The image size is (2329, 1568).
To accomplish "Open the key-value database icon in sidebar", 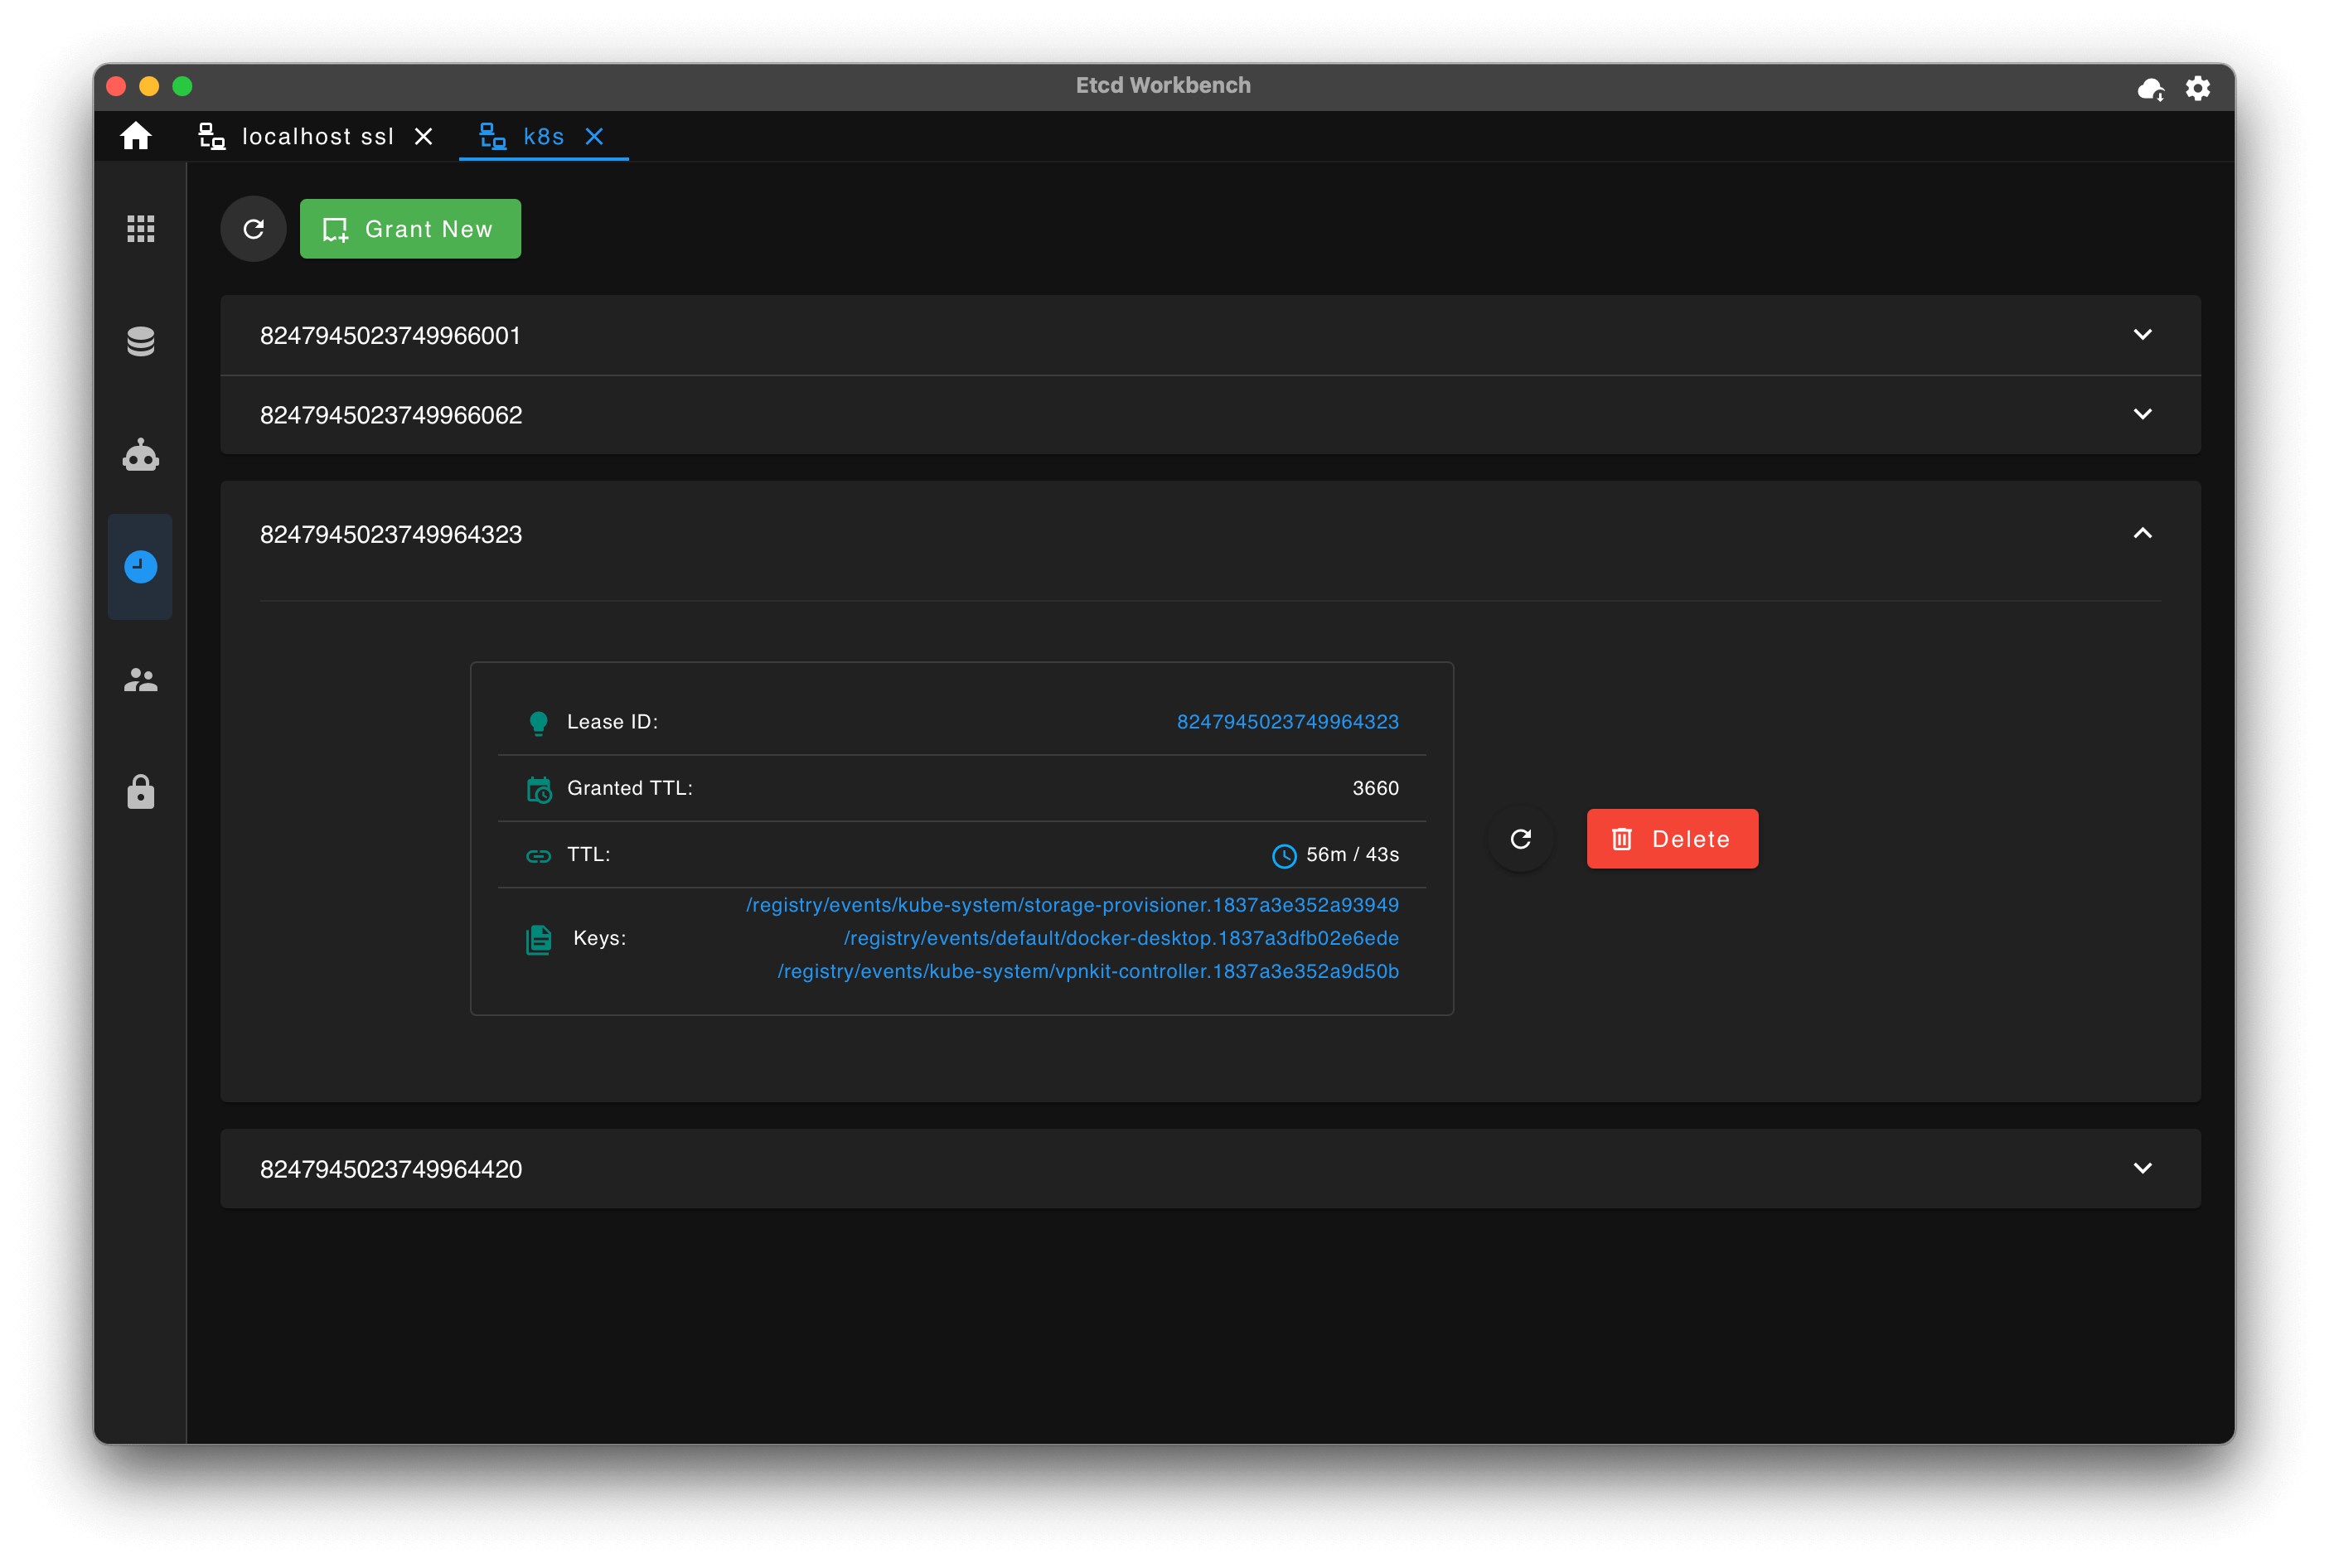I will coord(141,342).
